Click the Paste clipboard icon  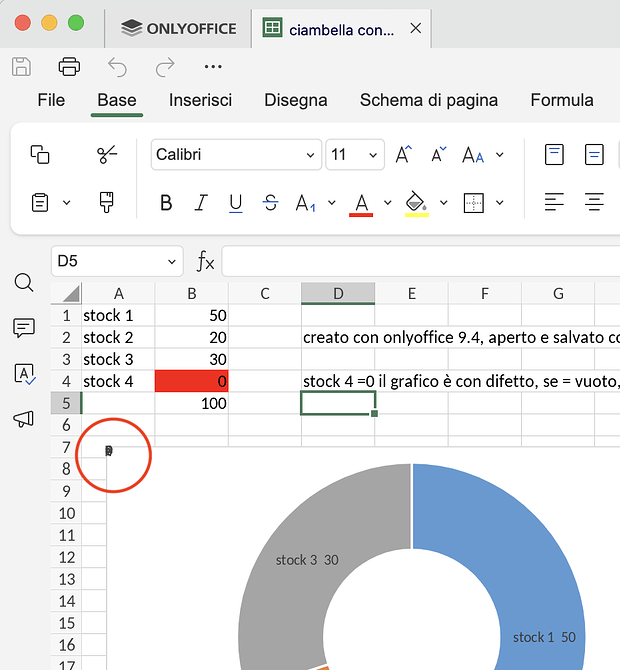click(x=40, y=203)
